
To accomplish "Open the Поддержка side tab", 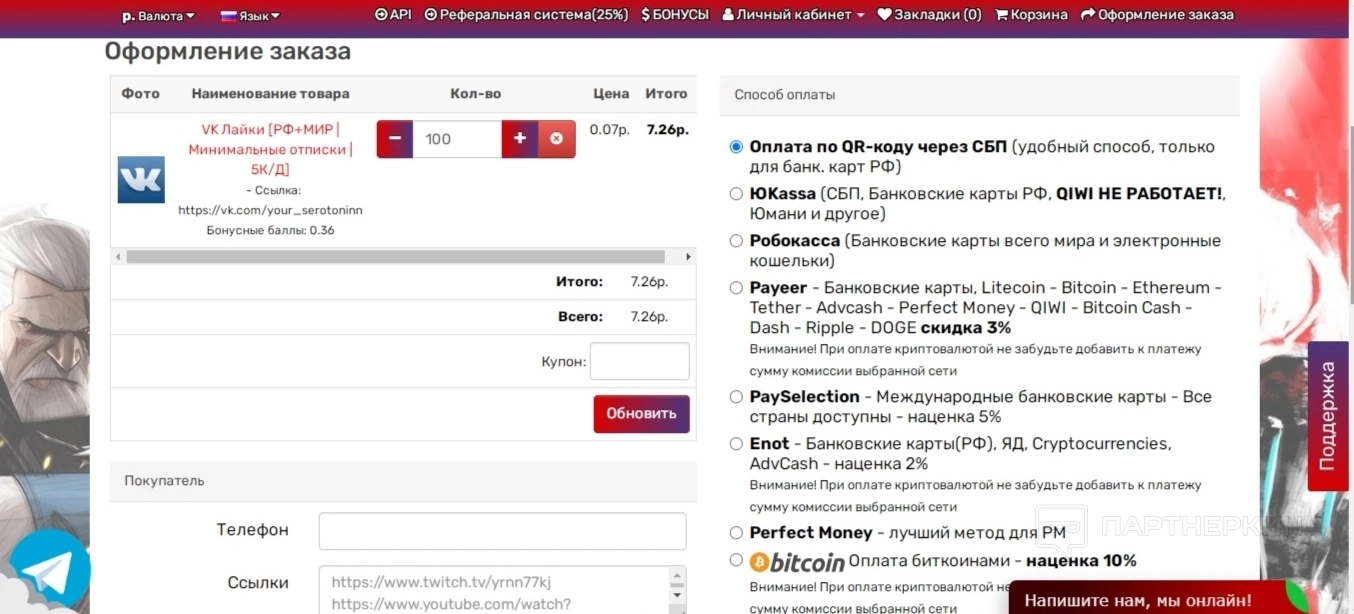I will (1328, 416).
